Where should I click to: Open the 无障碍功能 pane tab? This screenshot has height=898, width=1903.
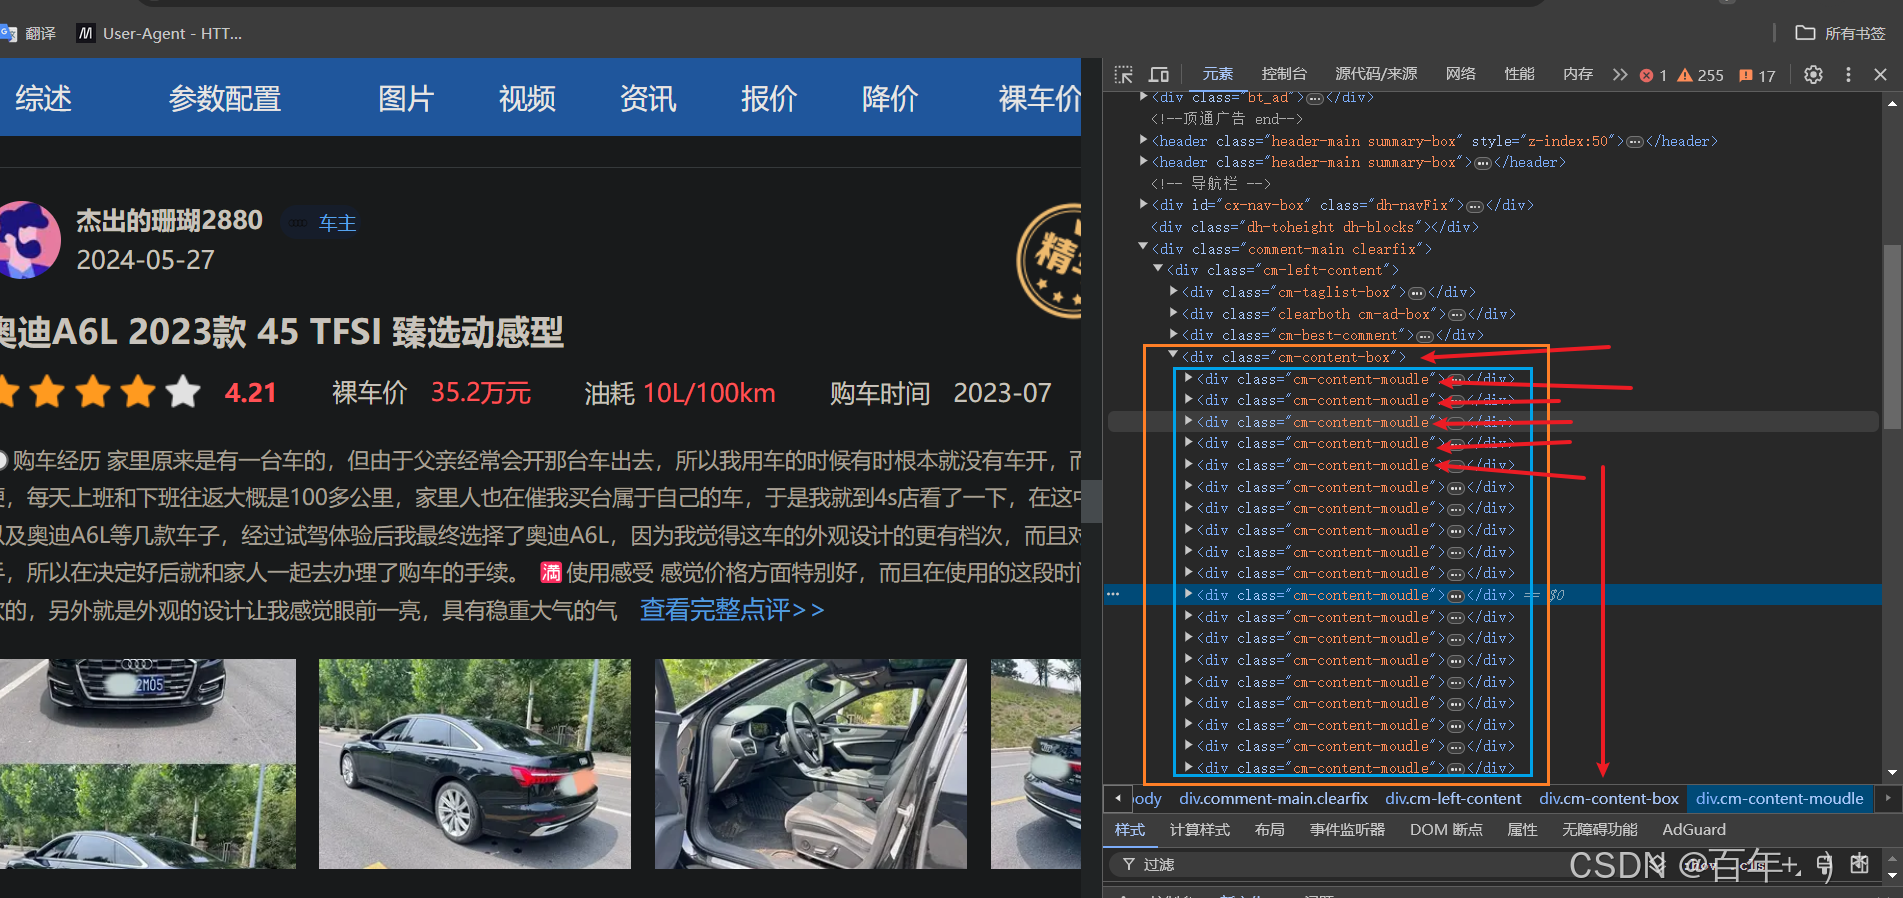click(1600, 830)
